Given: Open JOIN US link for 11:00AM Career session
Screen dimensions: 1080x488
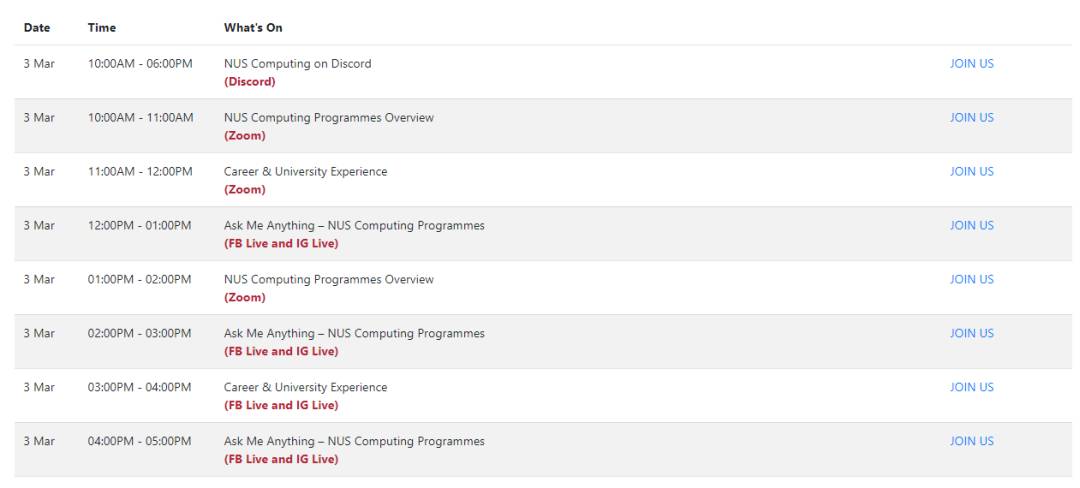Looking at the screenshot, I should tap(971, 172).
